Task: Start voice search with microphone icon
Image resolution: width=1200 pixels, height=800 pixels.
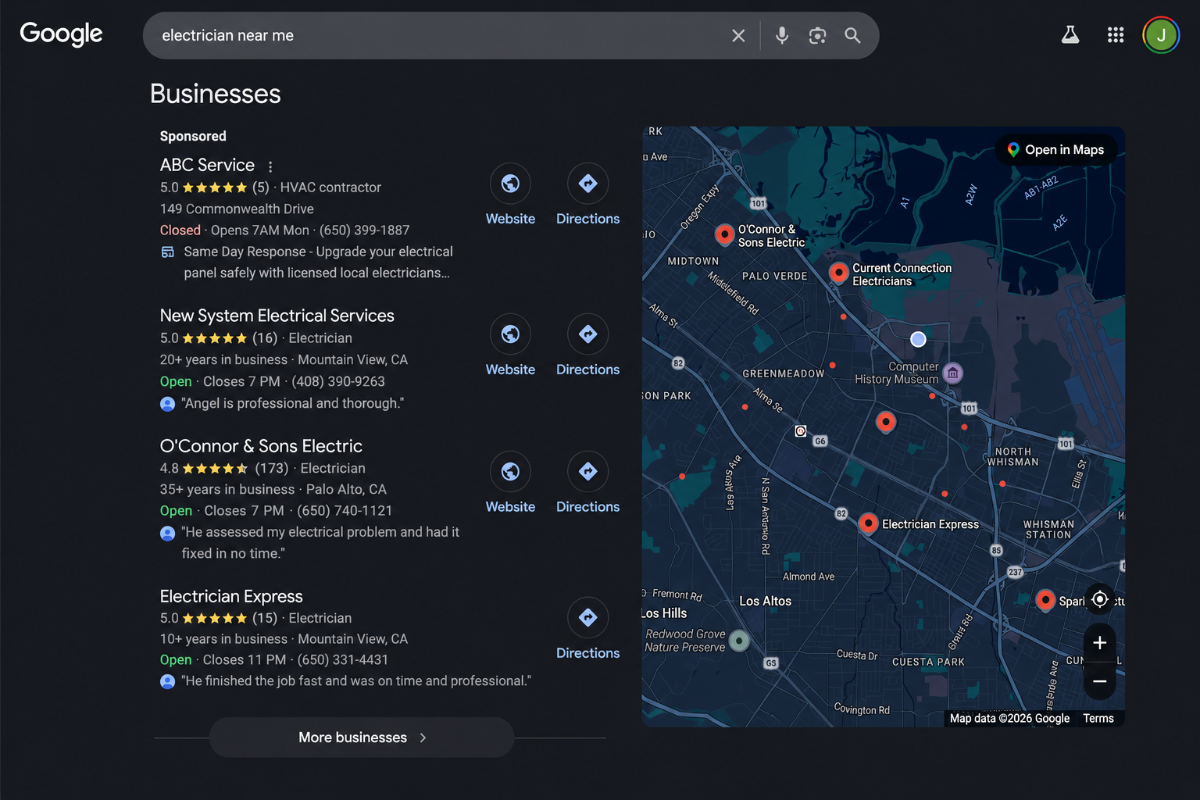Action: [782, 36]
